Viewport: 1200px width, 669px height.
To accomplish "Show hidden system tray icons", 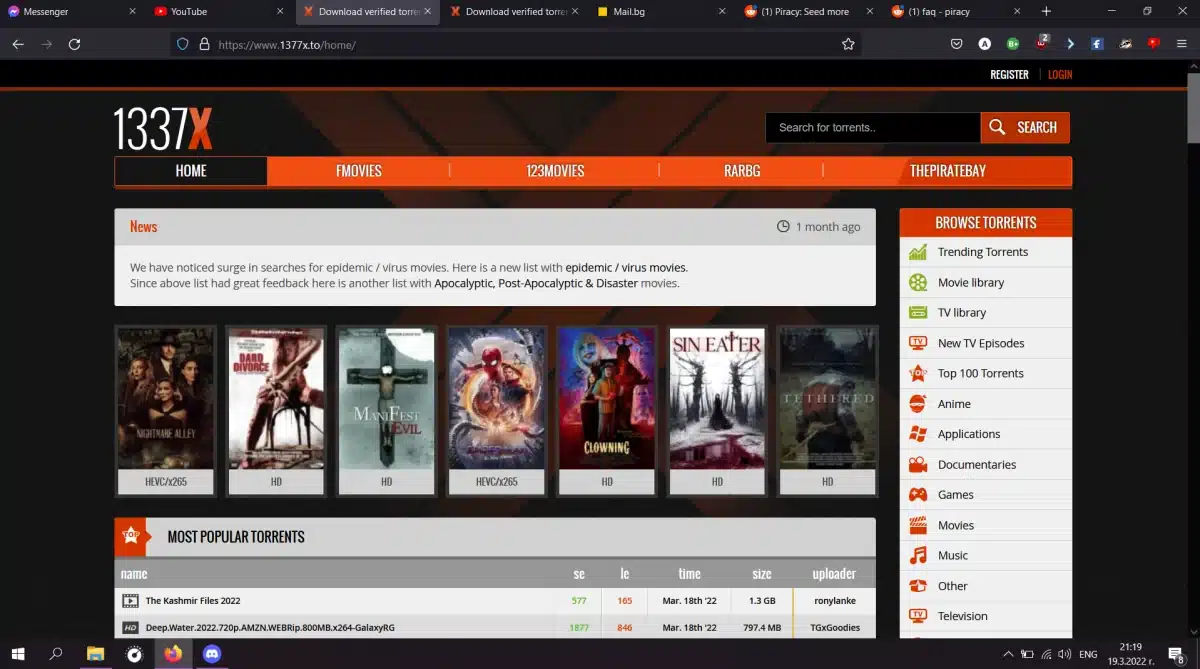I will pos(1007,654).
